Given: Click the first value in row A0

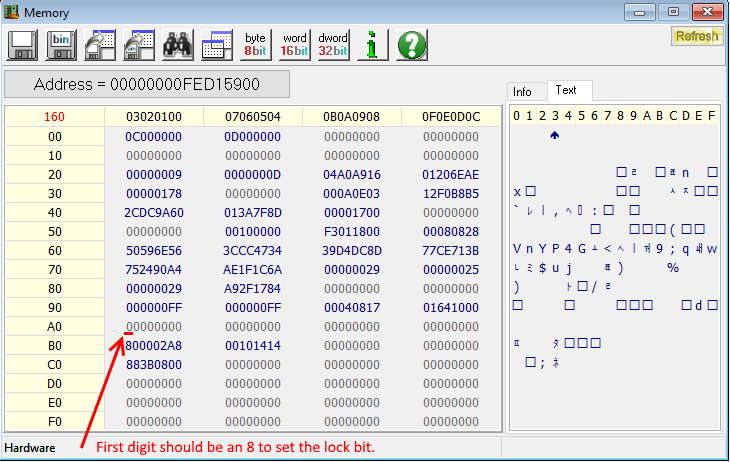Looking at the screenshot, I should [x=154, y=326].
